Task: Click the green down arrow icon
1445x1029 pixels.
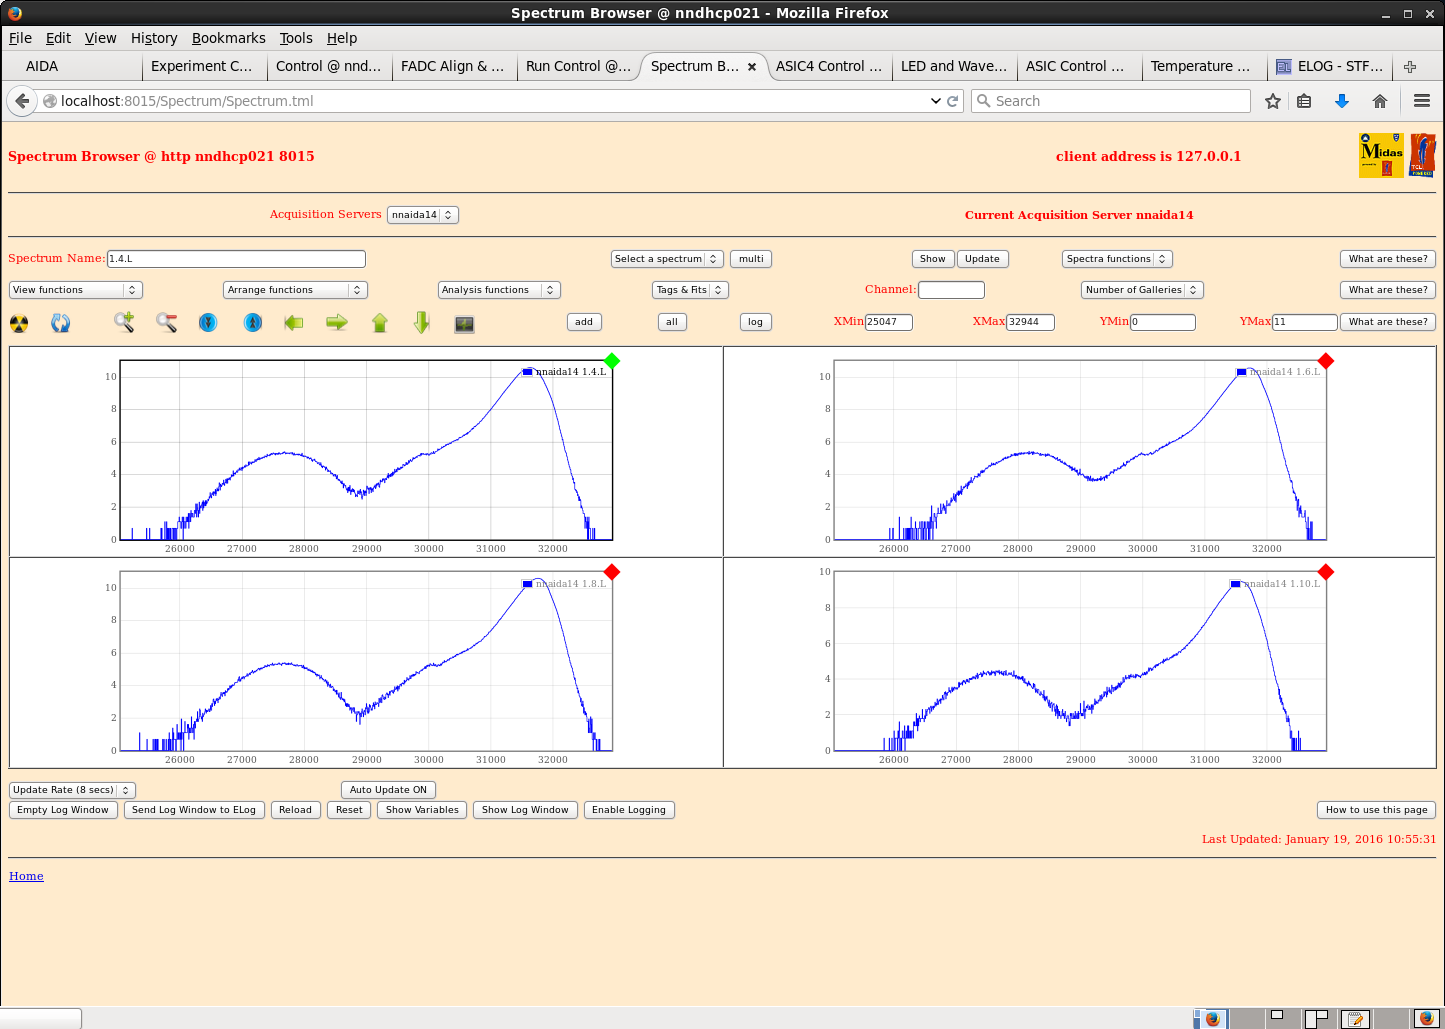Action: (x=422, y=322)
